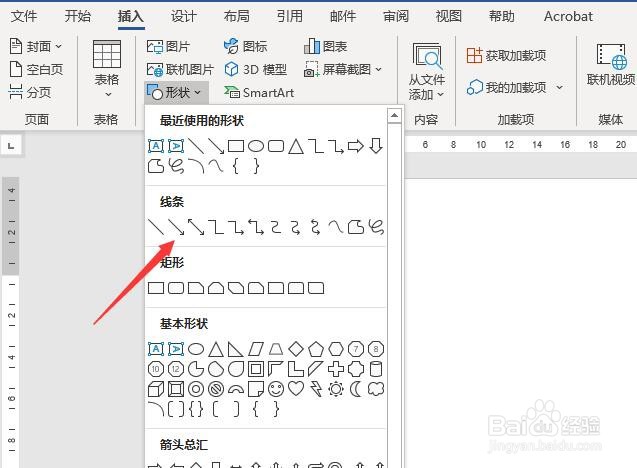Select the arrow line in 线条 section

176,227
